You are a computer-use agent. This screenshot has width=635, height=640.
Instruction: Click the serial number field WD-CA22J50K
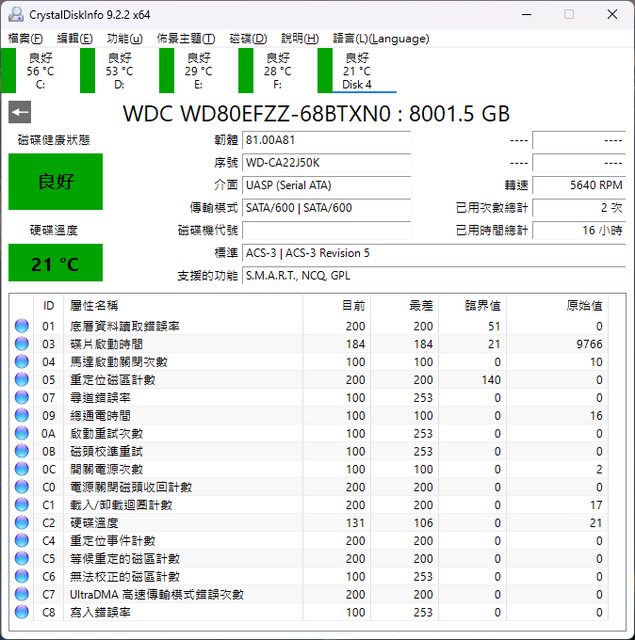coord(326,163)
